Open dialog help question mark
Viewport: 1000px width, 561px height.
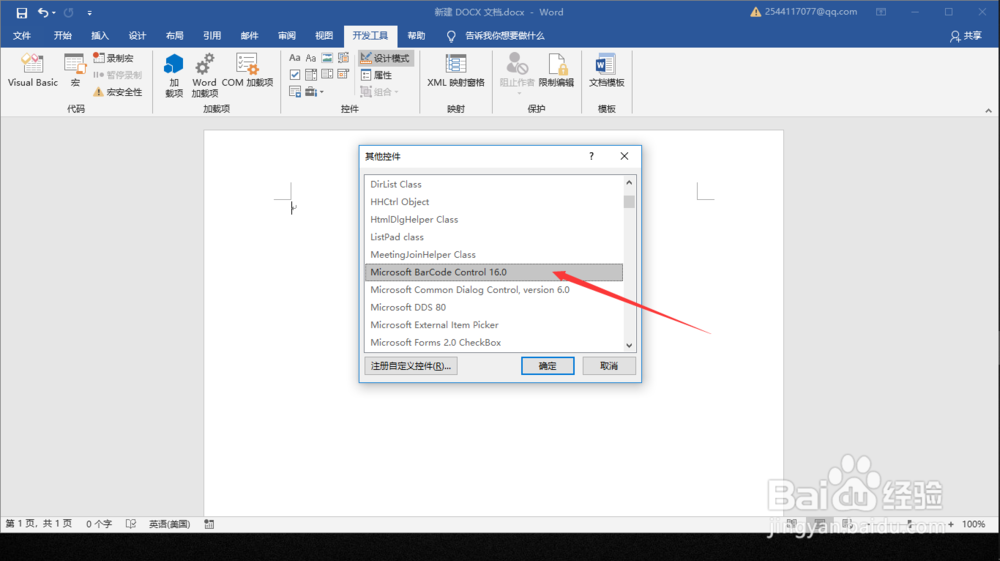pyautogui.click(x=591, y=156)
